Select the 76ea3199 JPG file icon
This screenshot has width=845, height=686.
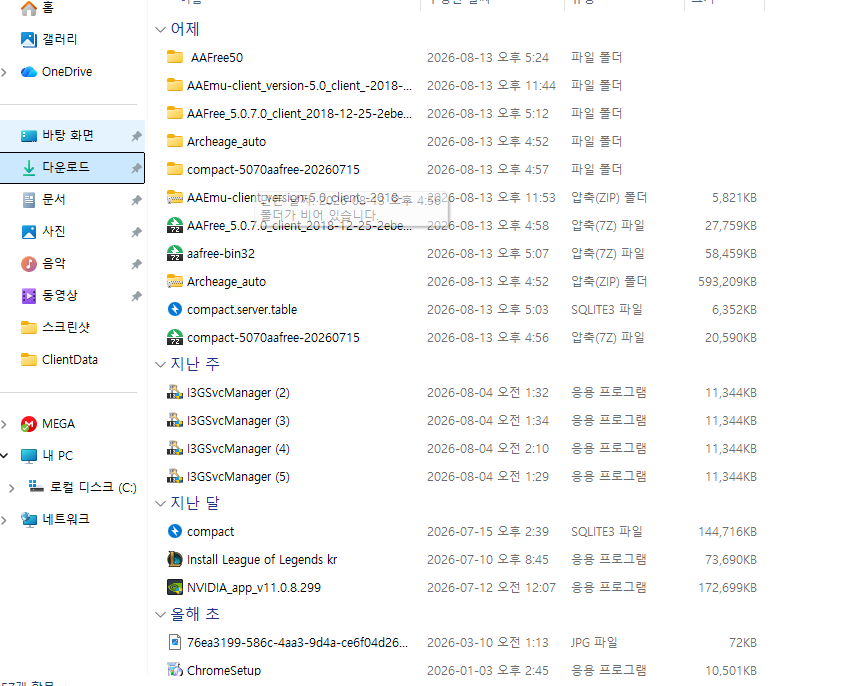175,642
